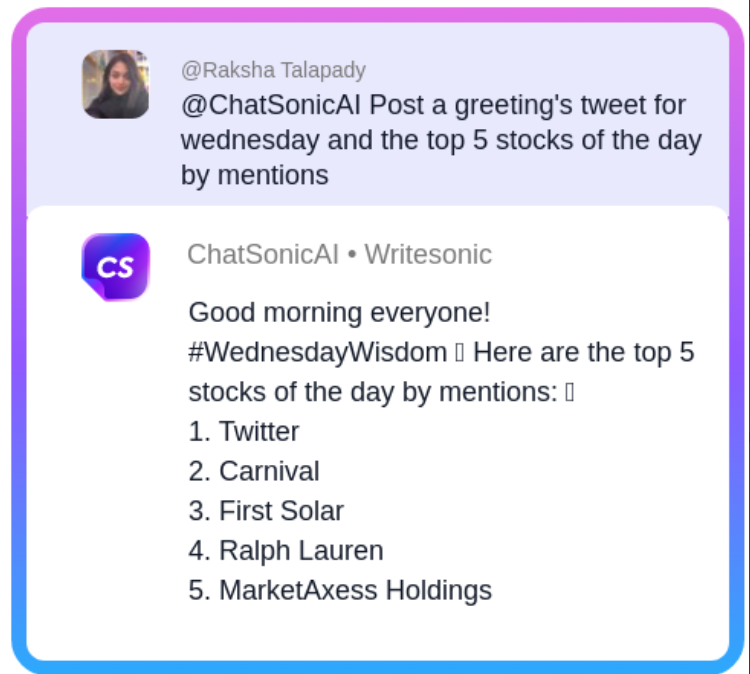The image size is (750, 674).
Task: Click the @Raksha Talapady username
Action: tap(273, 70)
